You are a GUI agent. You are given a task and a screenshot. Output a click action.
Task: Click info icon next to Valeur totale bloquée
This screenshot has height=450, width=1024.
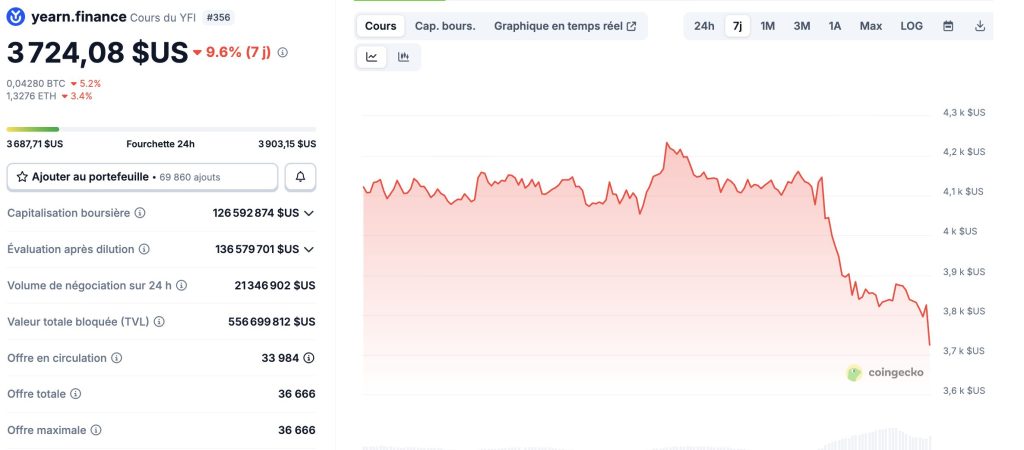159,322
